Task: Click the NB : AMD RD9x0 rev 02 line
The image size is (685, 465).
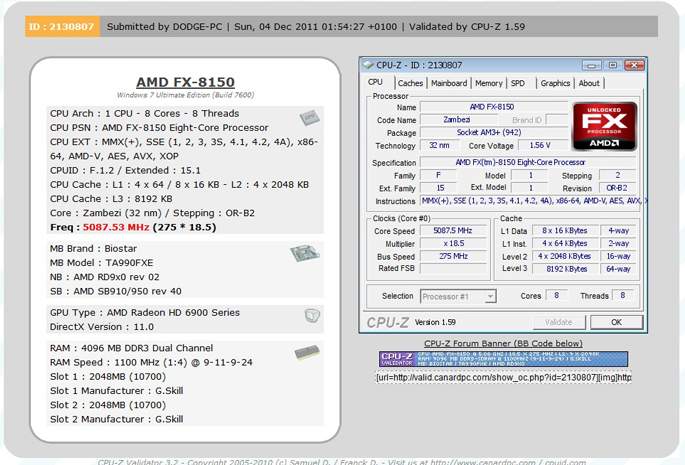Action: coord(104,277)
